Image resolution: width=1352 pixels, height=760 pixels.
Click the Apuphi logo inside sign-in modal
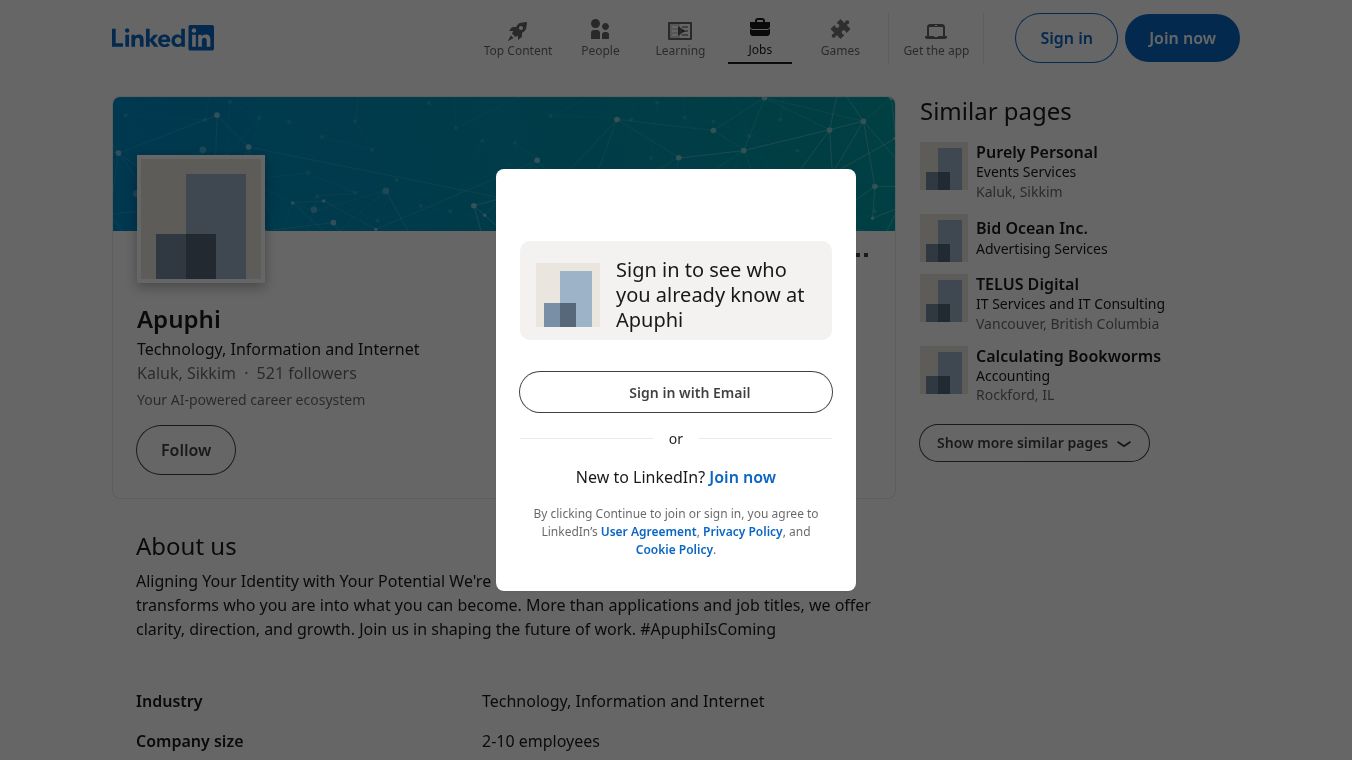568,295
